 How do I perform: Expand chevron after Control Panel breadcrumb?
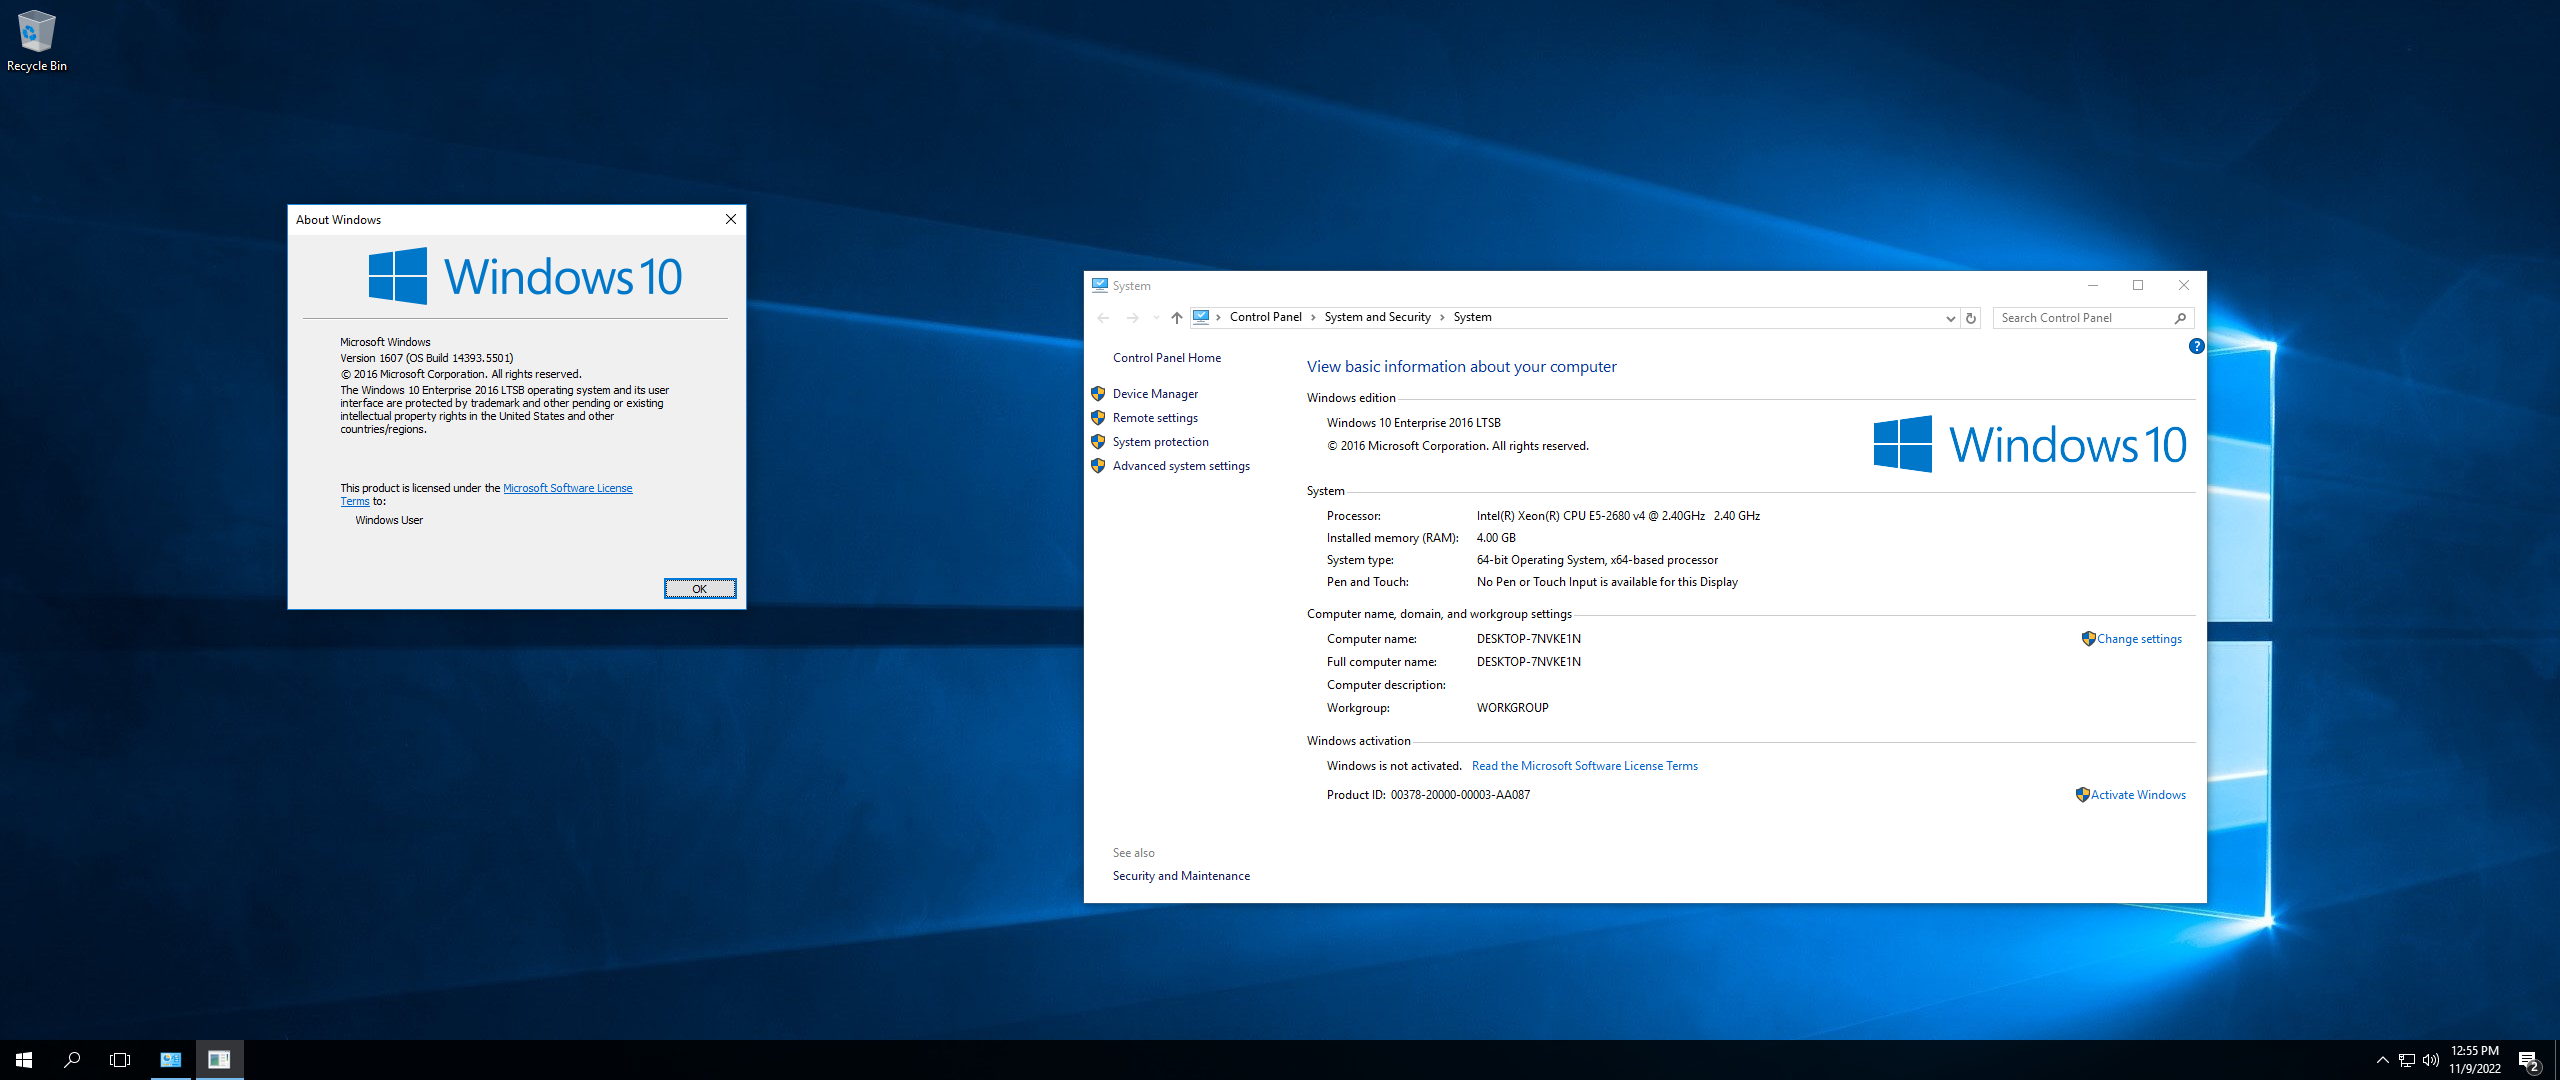[1313, 318]
